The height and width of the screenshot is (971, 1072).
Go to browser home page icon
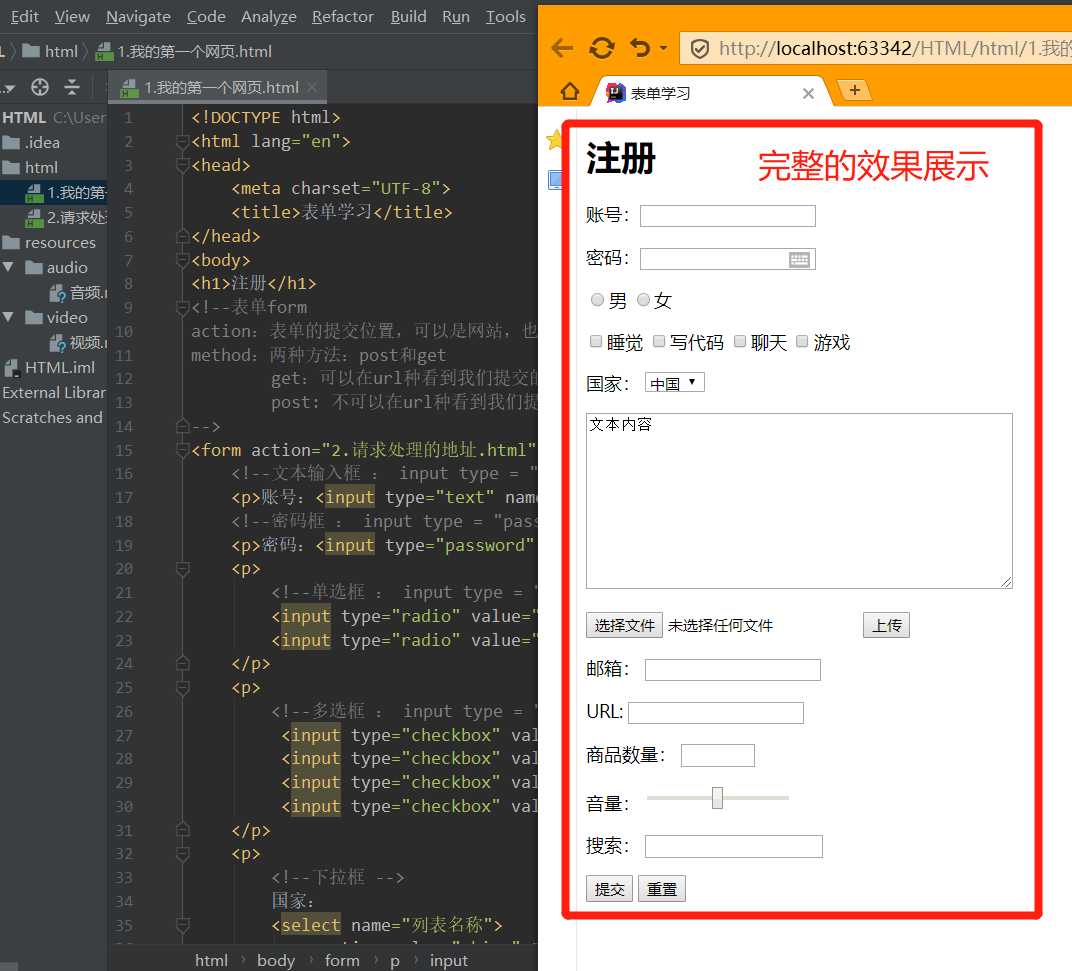click(x=570, y=91)
